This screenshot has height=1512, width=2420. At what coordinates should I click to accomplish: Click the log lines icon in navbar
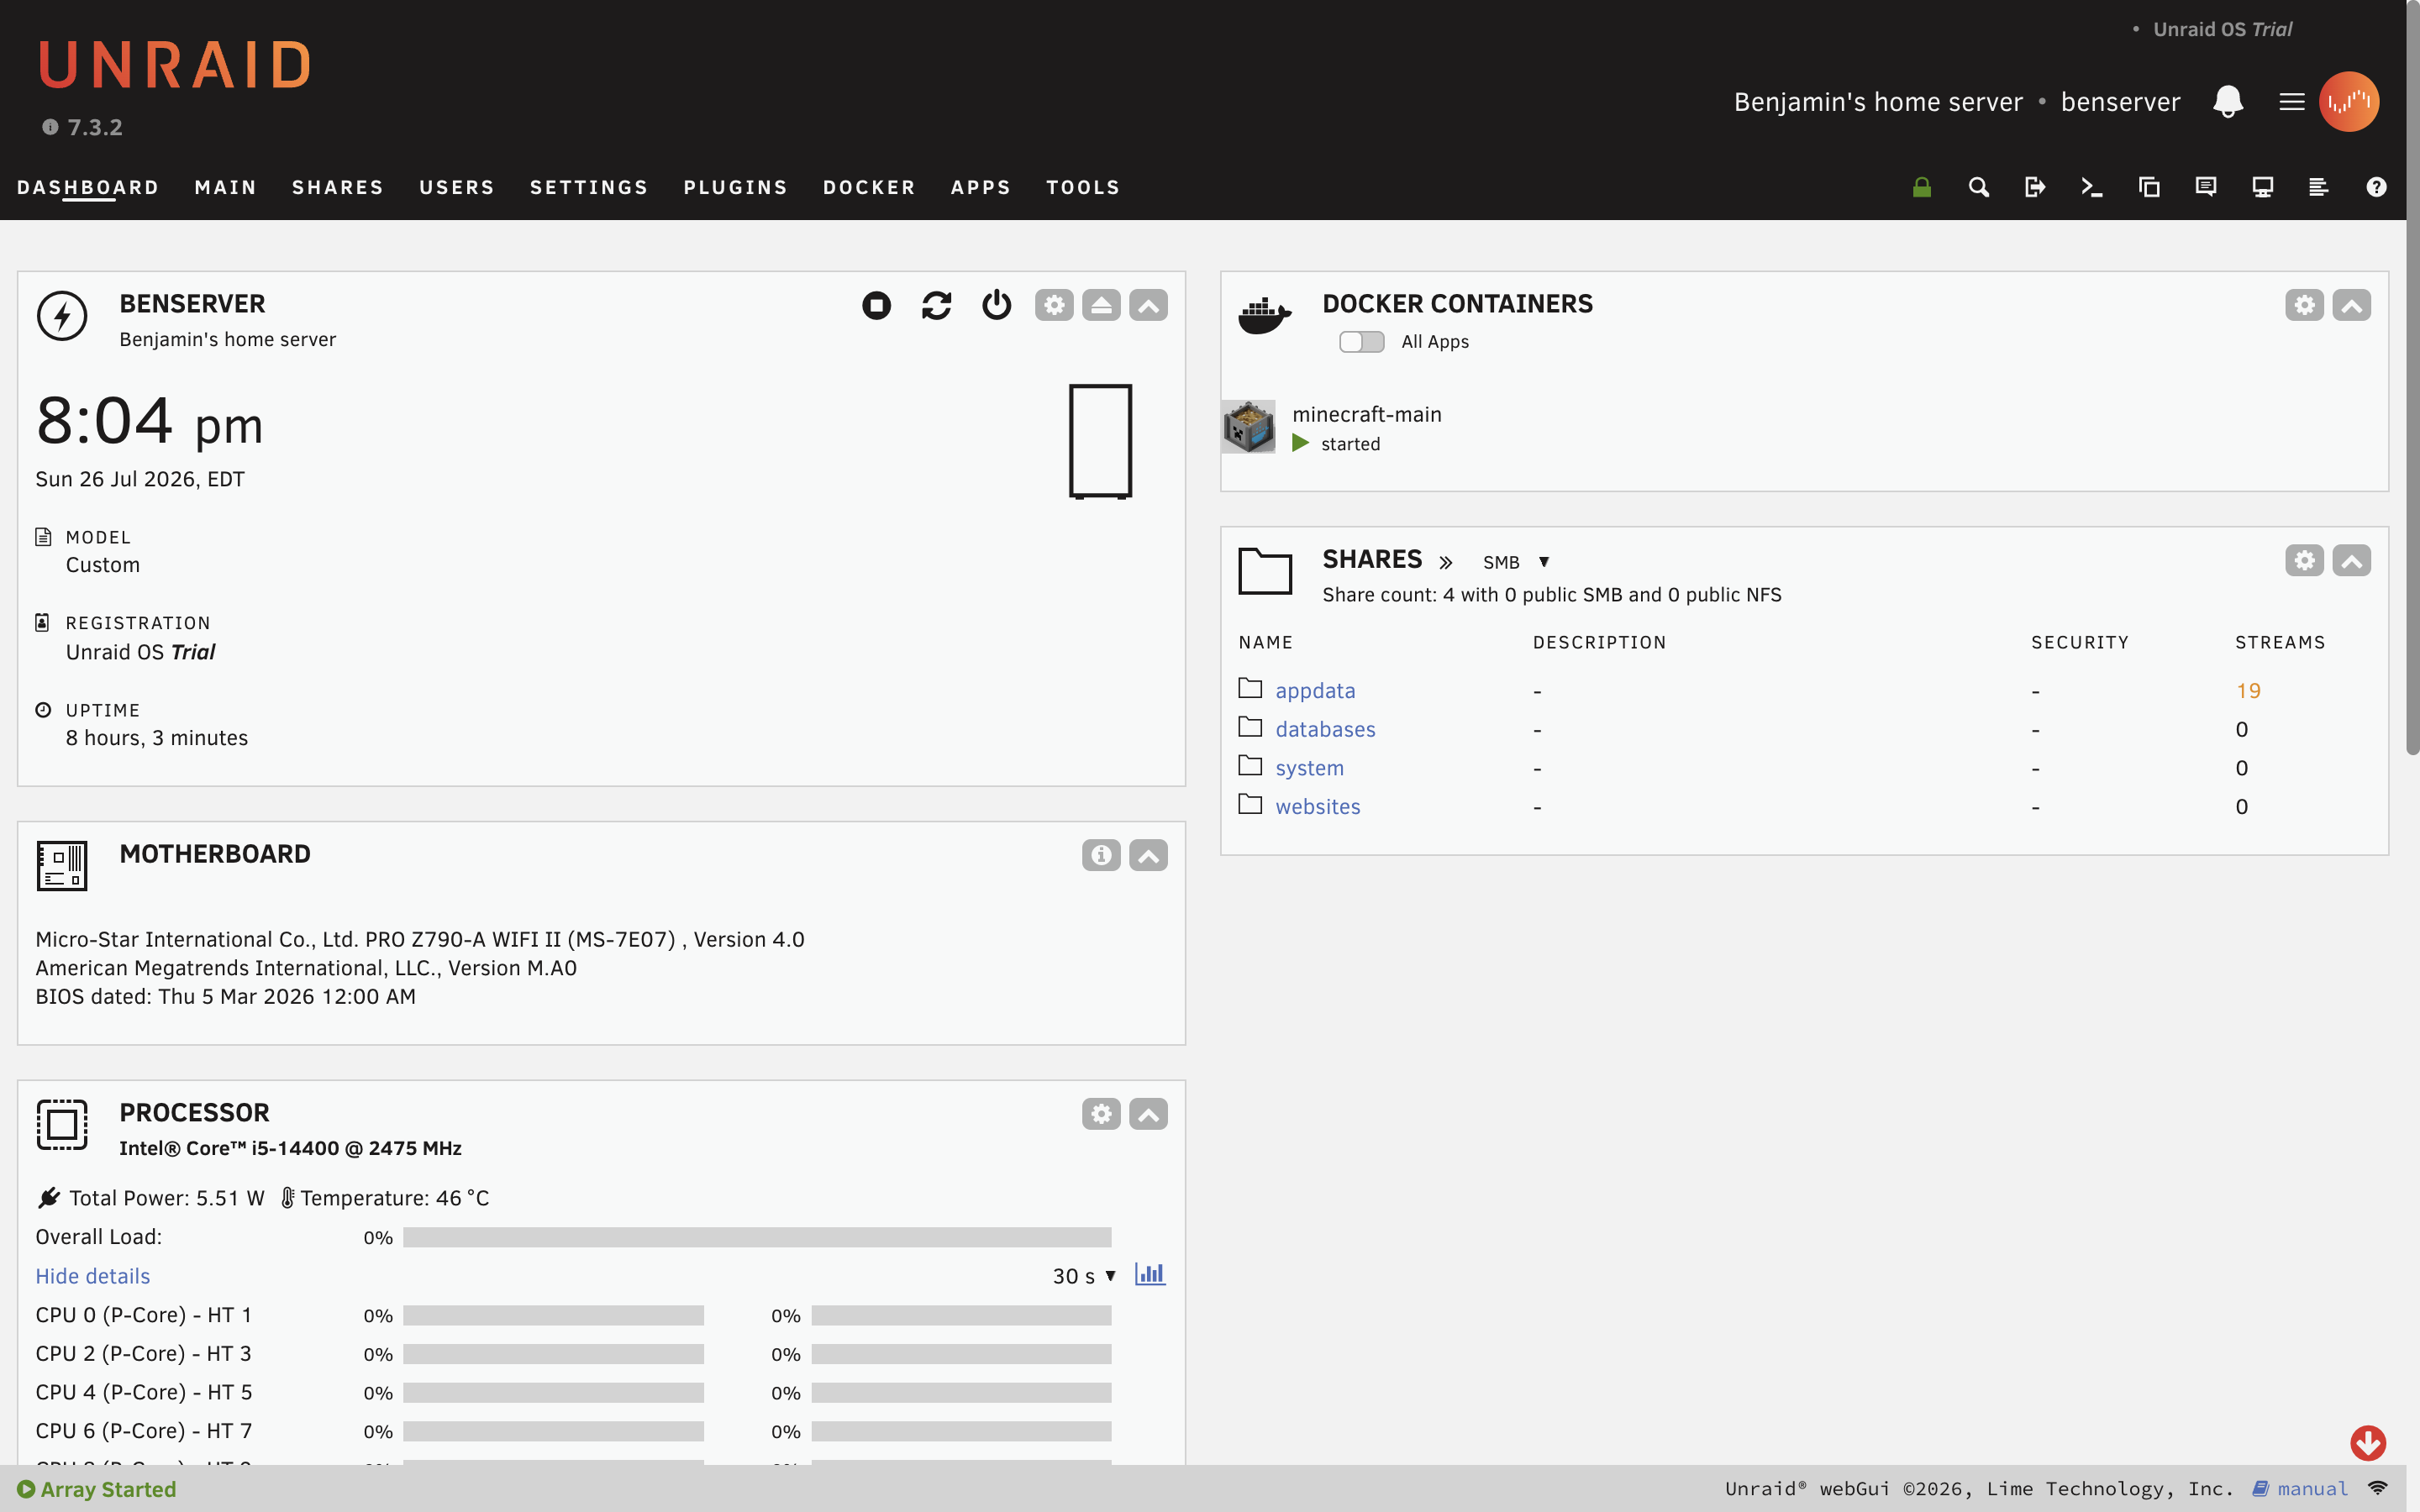click(2318, 187)
